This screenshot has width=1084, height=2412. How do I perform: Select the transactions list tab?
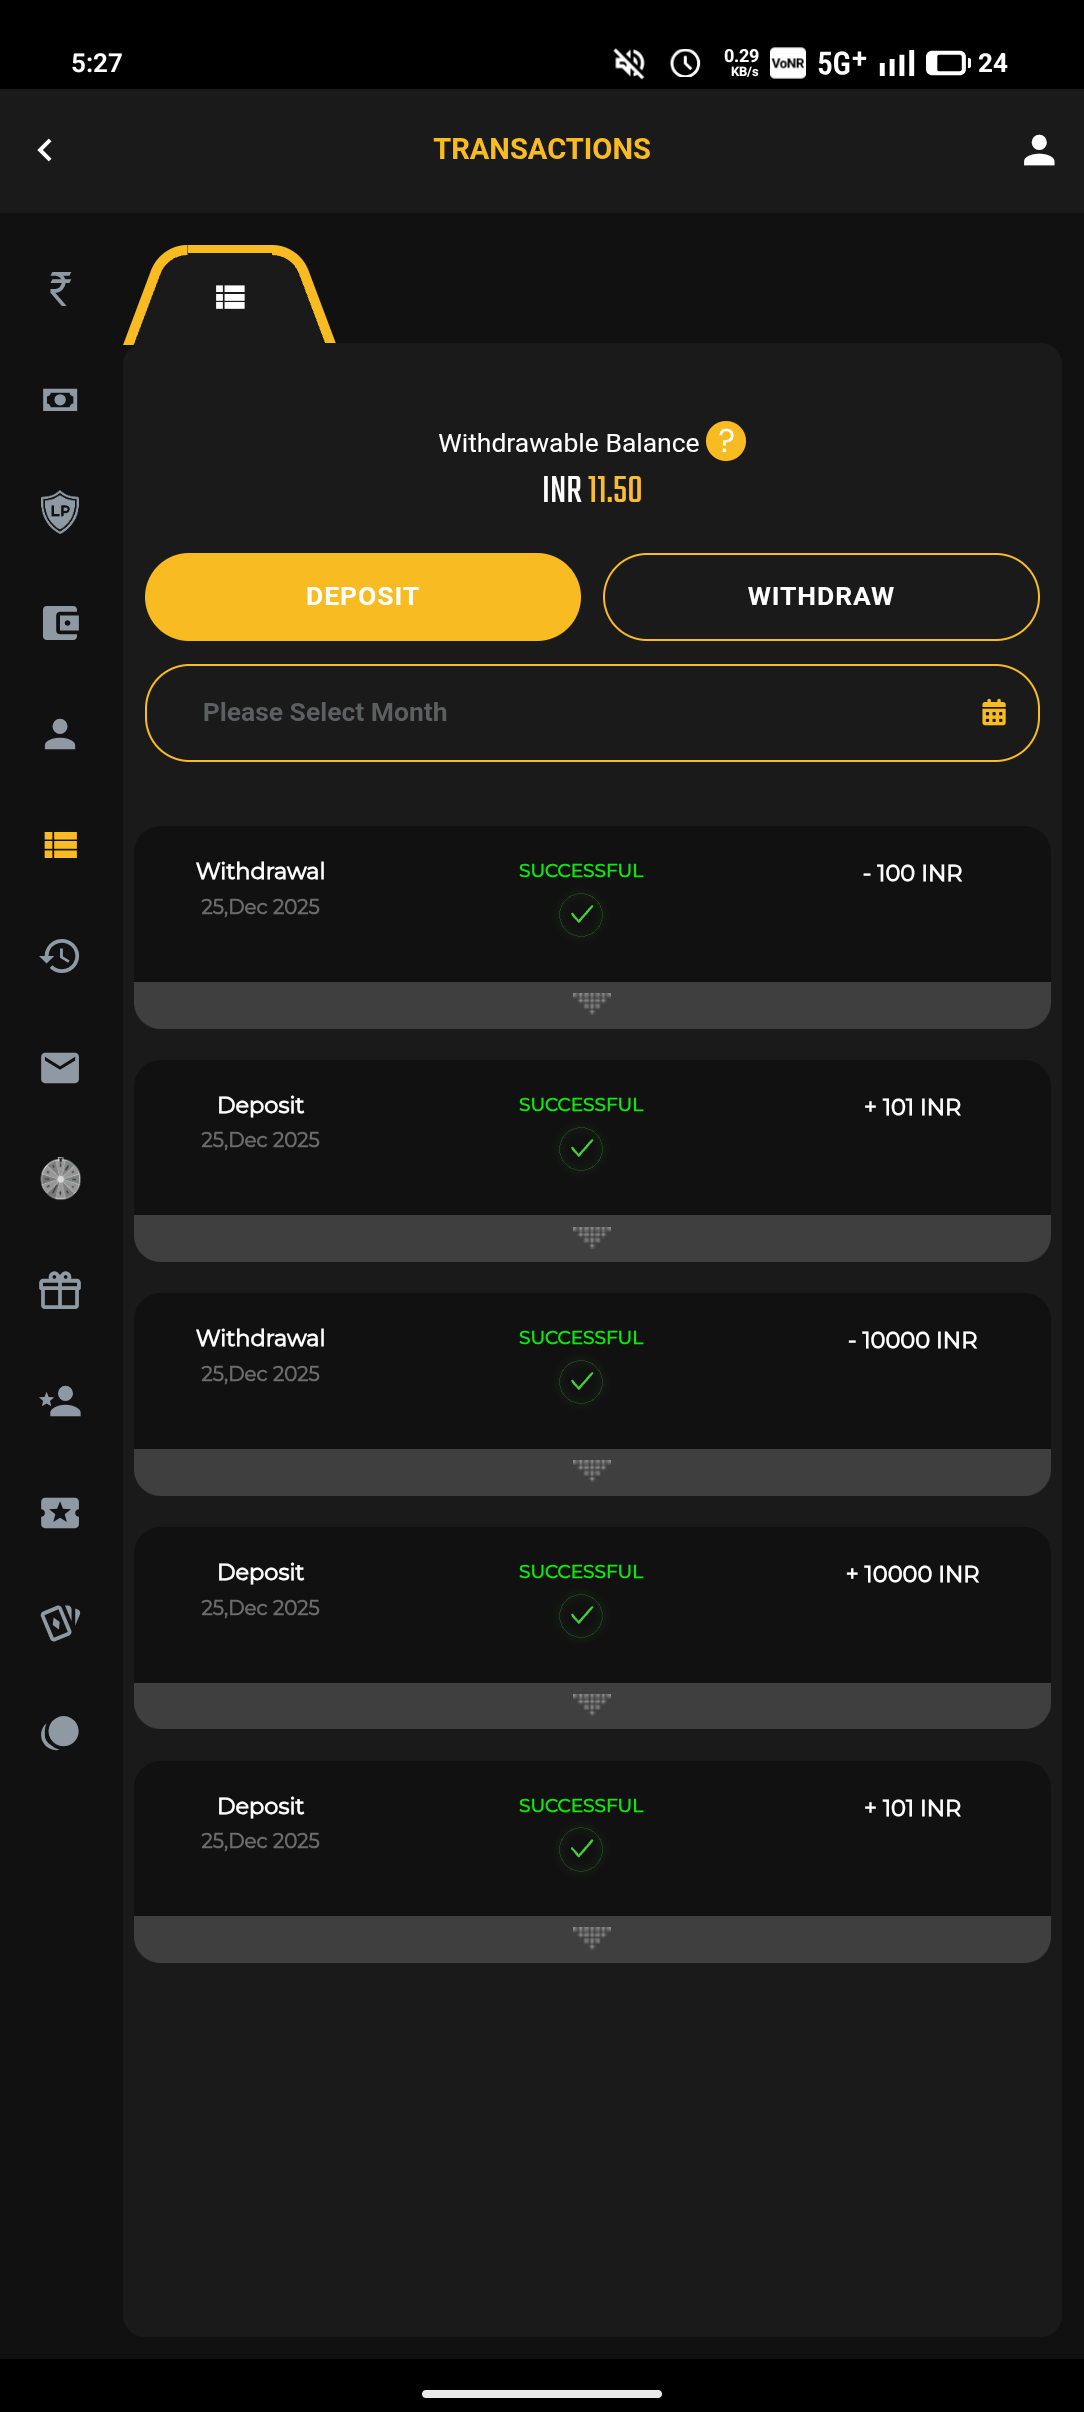230,297
